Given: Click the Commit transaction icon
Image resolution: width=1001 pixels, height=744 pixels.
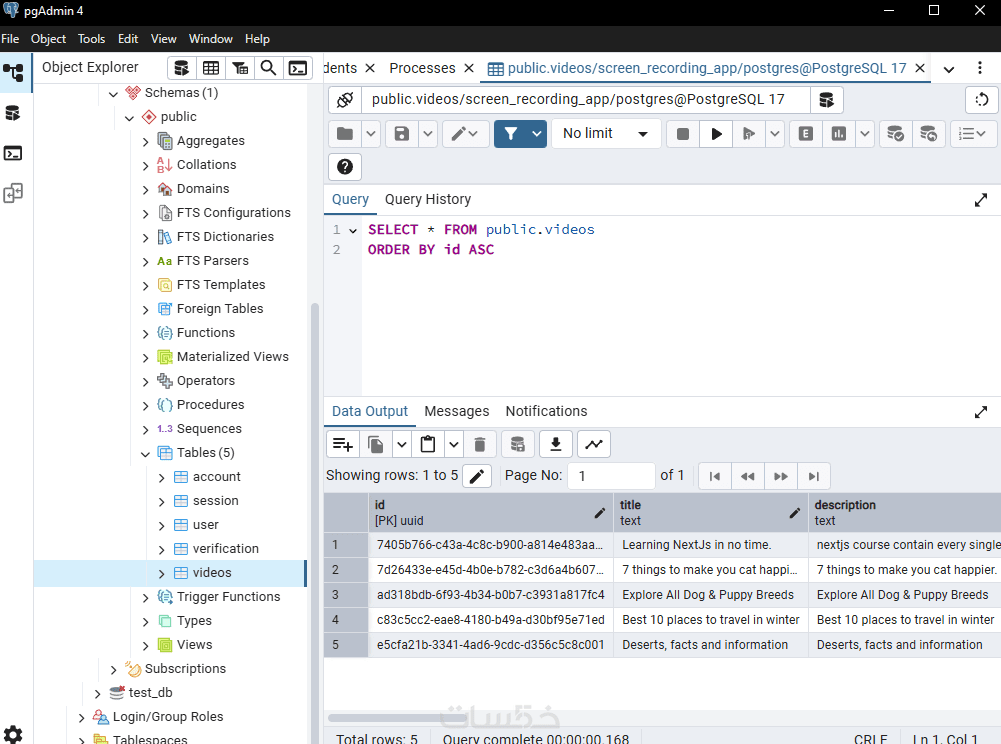Looking at the screenshot, I should [x=895, y=133].
